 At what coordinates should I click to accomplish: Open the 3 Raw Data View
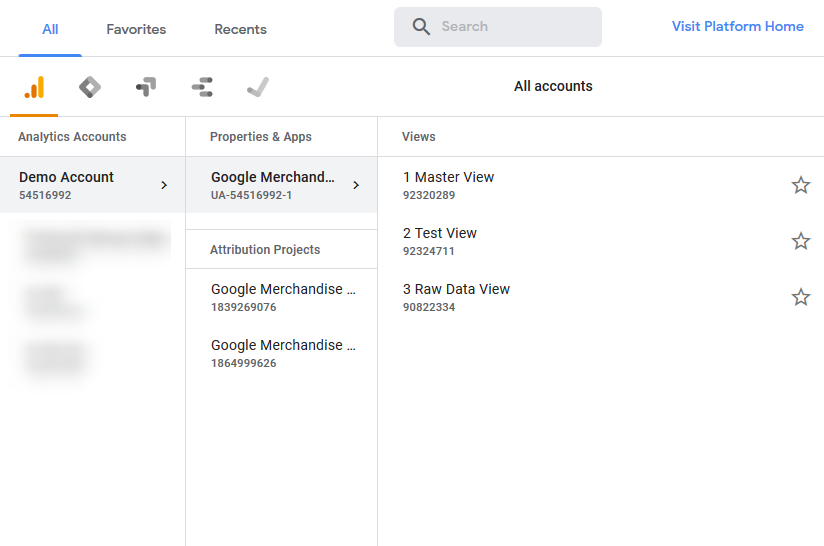click(x=601, y=297)
